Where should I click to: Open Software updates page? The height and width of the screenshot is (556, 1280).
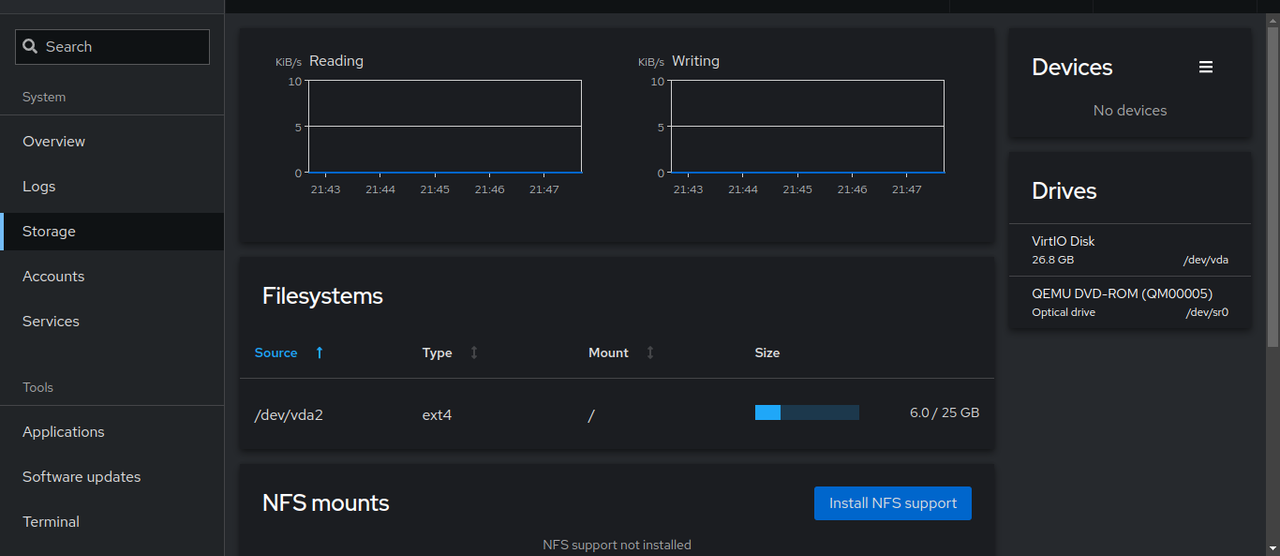pyautogui.click(x=112, y=477)
